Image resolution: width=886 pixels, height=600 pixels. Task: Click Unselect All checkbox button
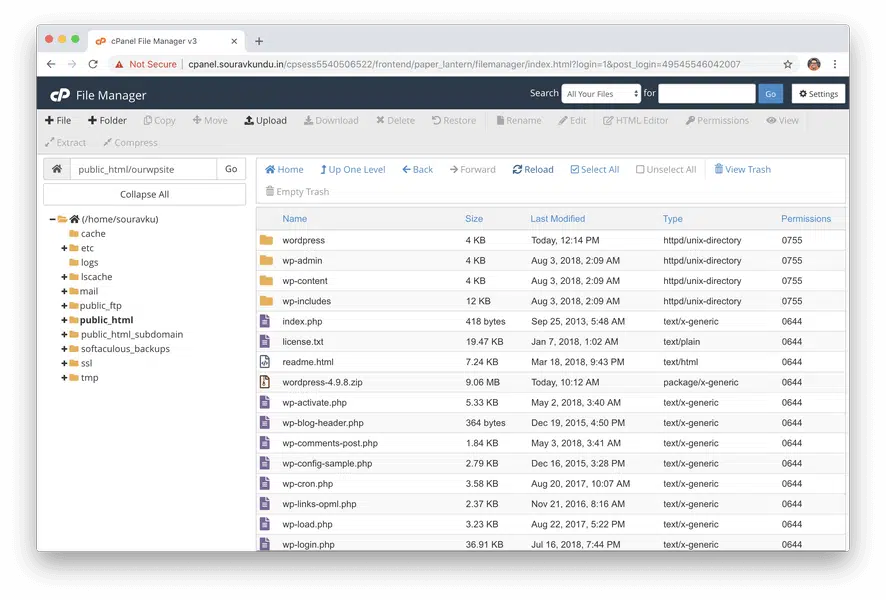tap(665, 170)
